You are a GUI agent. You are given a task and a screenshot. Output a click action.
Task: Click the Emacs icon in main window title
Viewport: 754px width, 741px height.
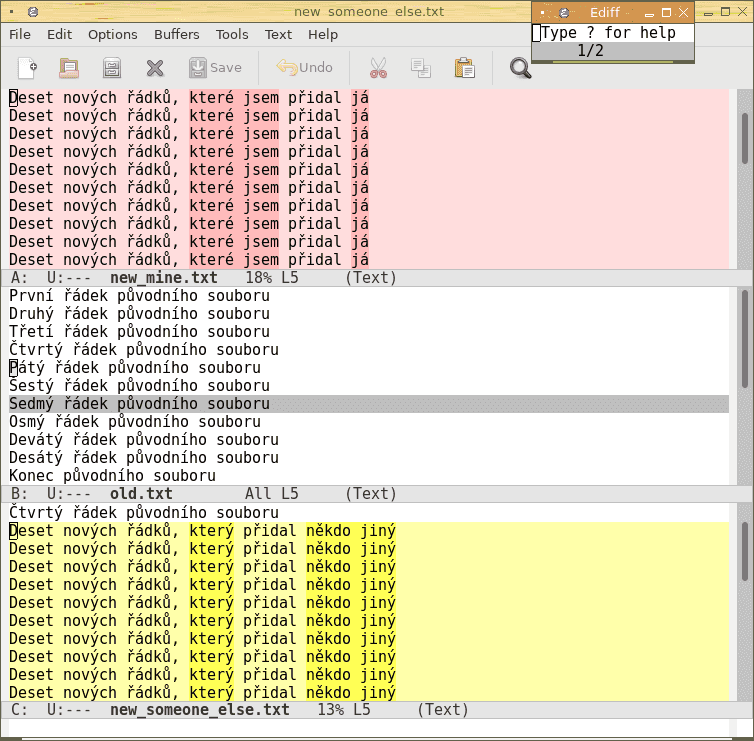[33, 12]
